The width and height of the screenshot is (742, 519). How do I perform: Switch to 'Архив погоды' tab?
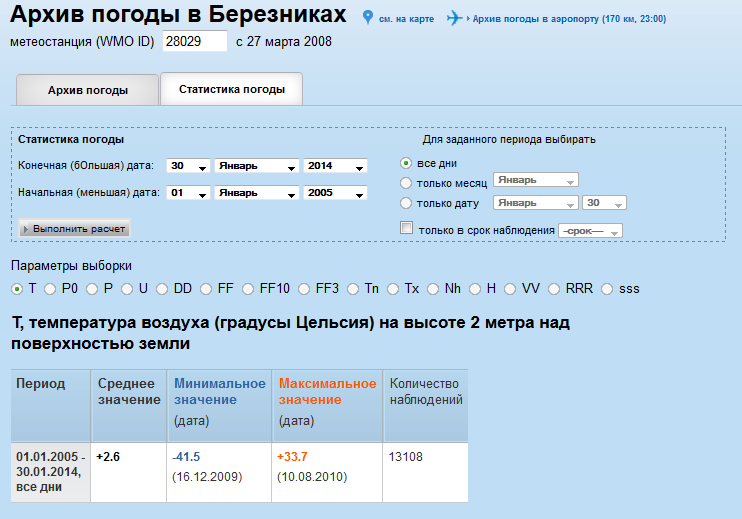pos(88,90)
